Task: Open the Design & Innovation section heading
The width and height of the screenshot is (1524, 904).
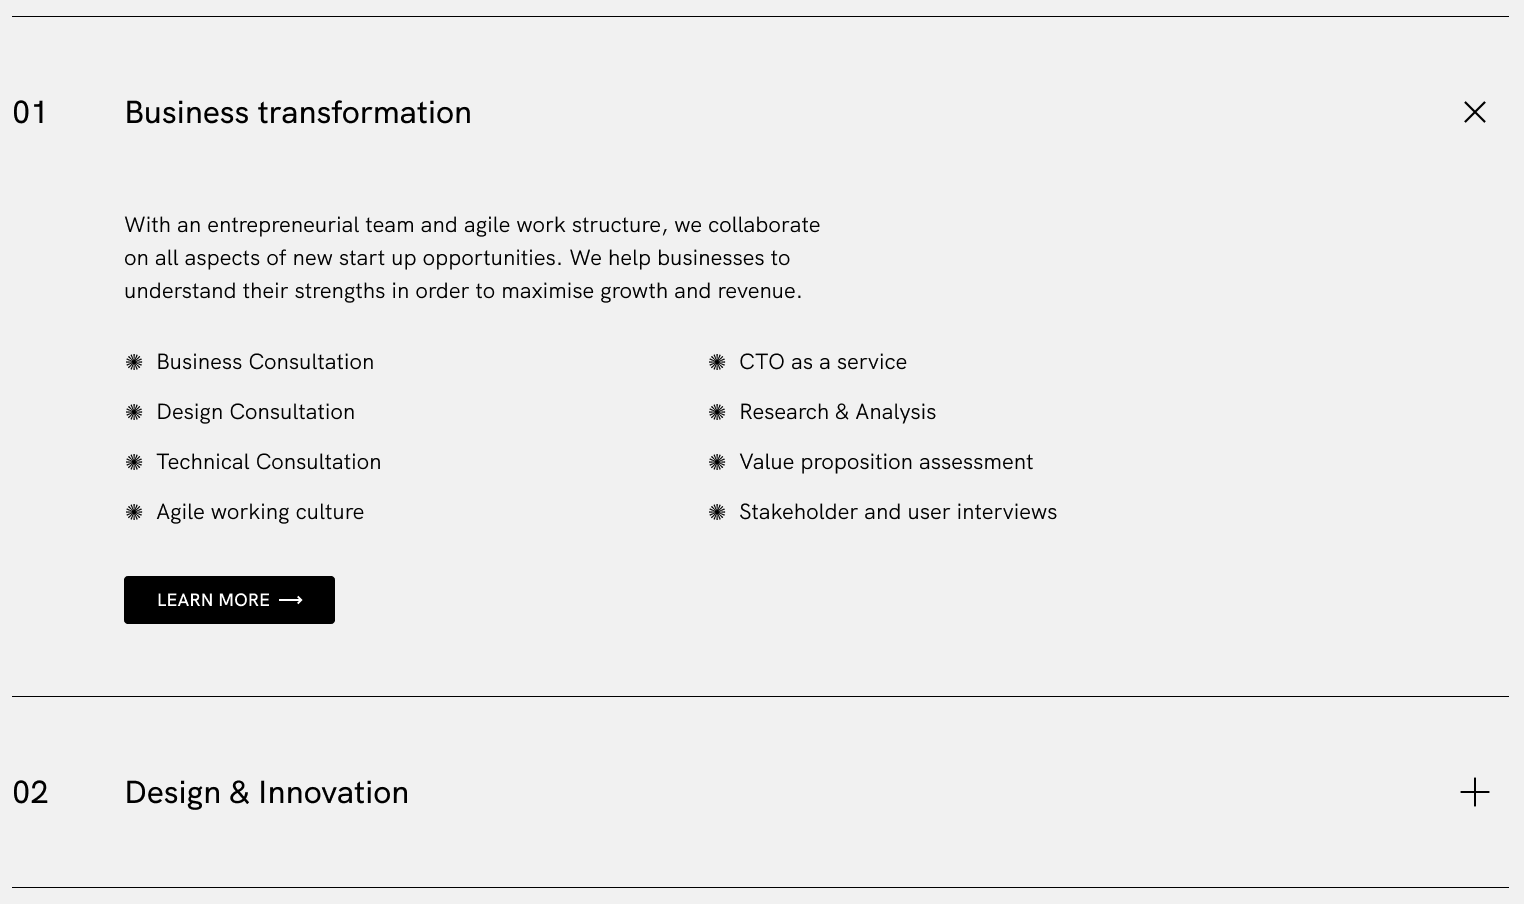Action: 266,792
